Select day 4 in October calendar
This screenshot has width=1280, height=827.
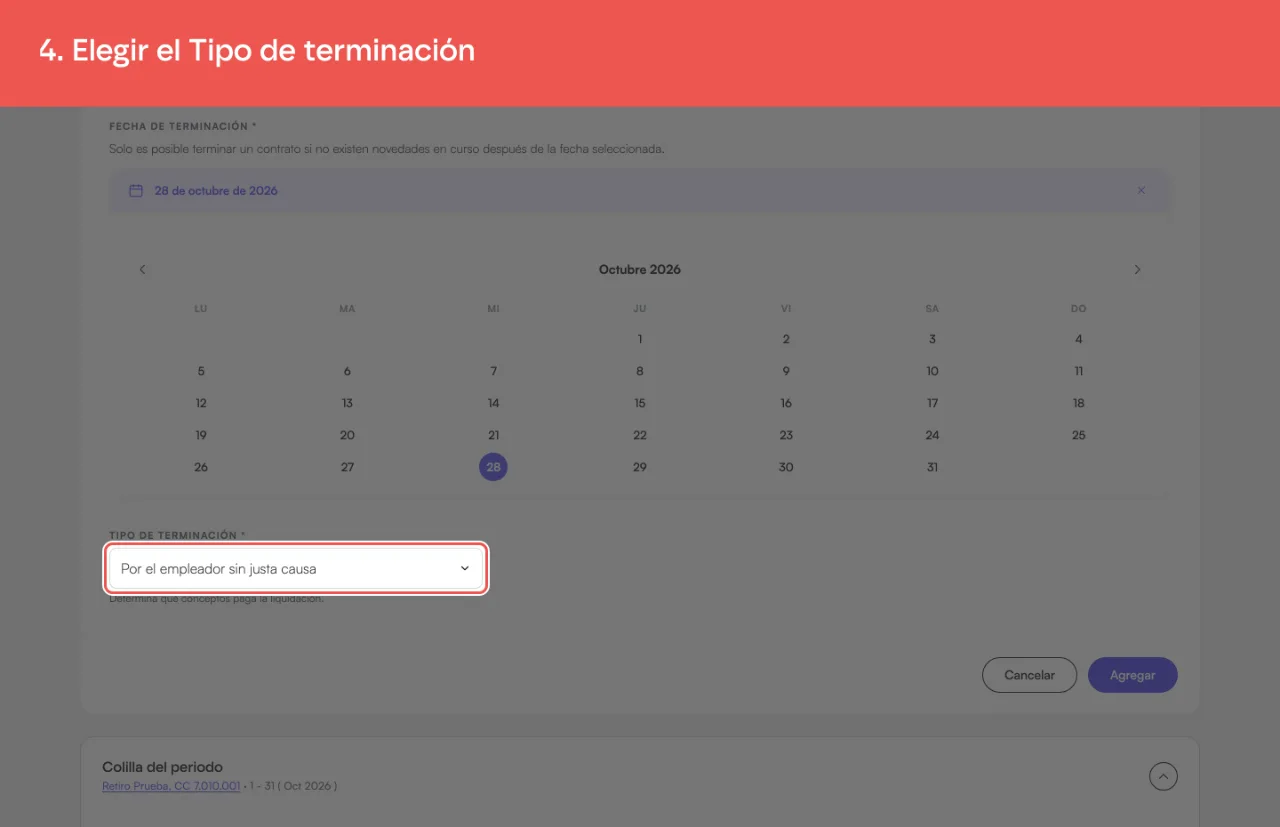[1078, 339]
